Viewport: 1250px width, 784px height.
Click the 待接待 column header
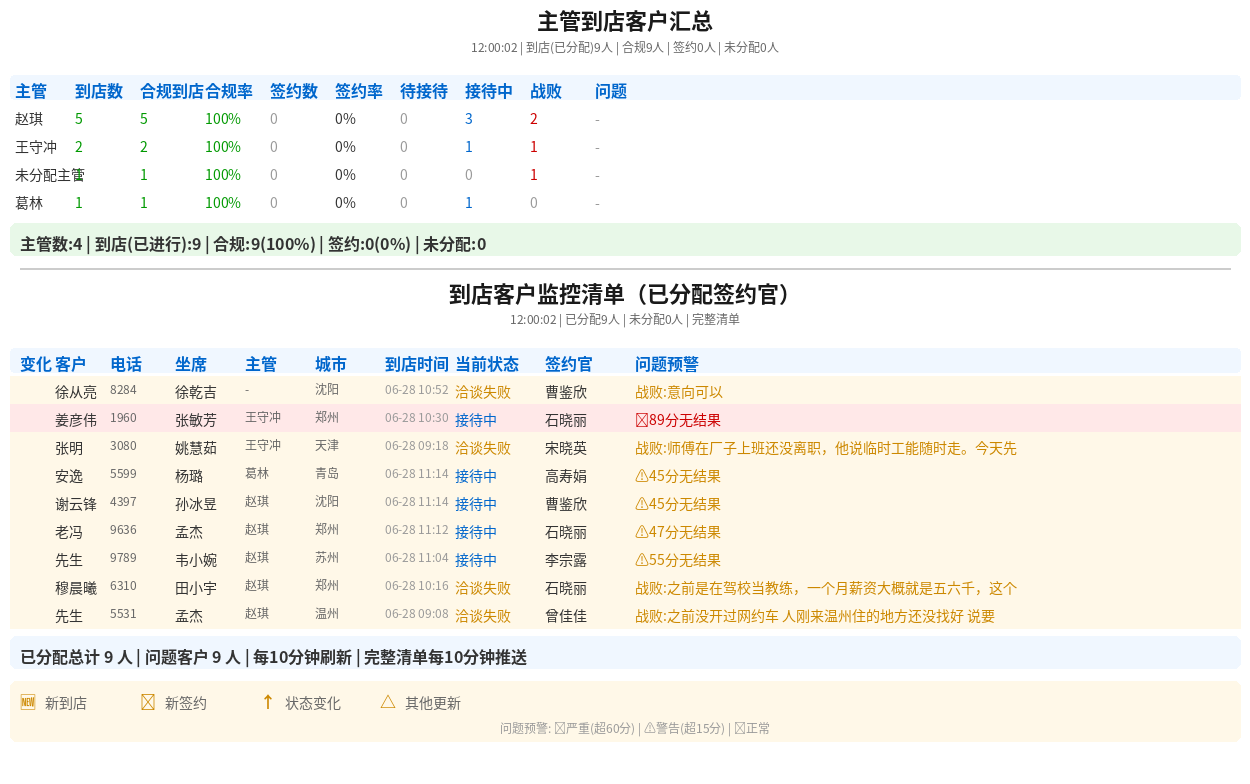click(424, 91)
